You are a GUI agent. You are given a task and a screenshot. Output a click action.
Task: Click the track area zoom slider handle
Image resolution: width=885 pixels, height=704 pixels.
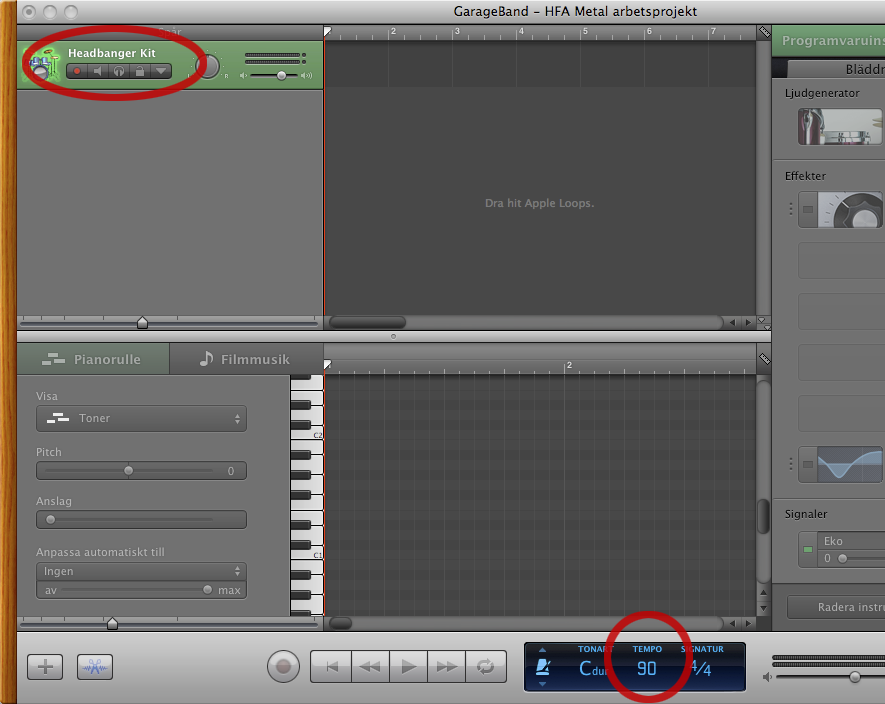(142, 322)
